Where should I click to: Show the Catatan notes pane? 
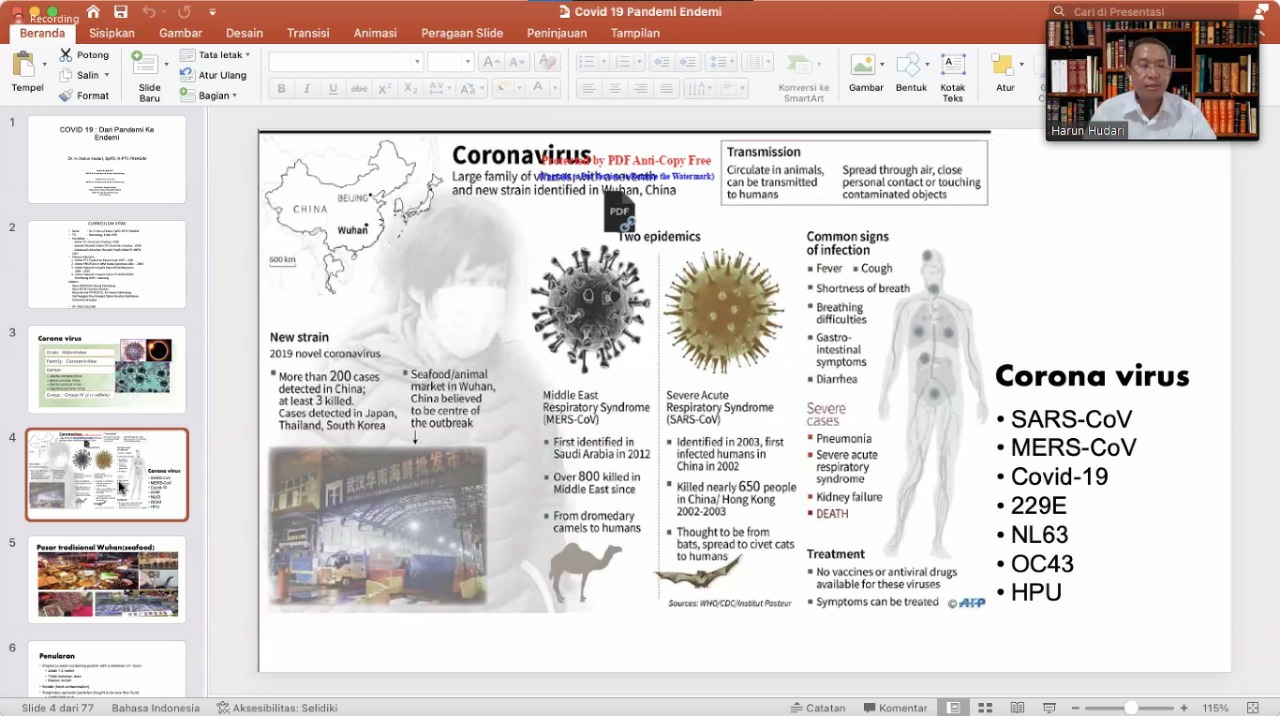click(817, 708)
